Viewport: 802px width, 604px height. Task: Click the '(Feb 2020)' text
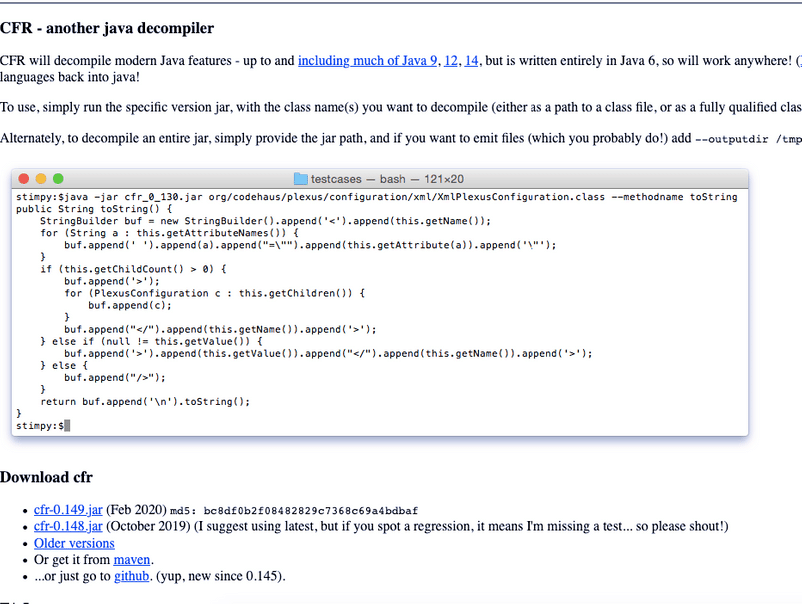pyautogui.click(x=136, y=510)
